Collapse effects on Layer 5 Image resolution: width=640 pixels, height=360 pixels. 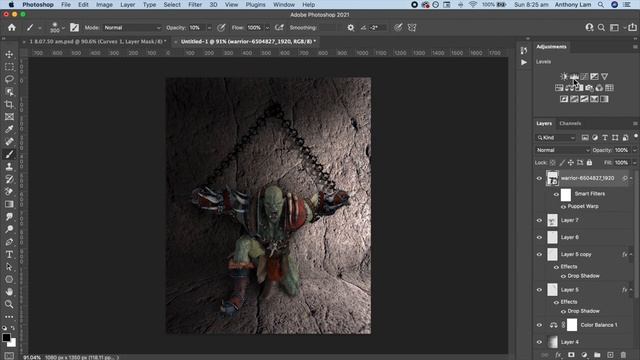click(631, 290)
